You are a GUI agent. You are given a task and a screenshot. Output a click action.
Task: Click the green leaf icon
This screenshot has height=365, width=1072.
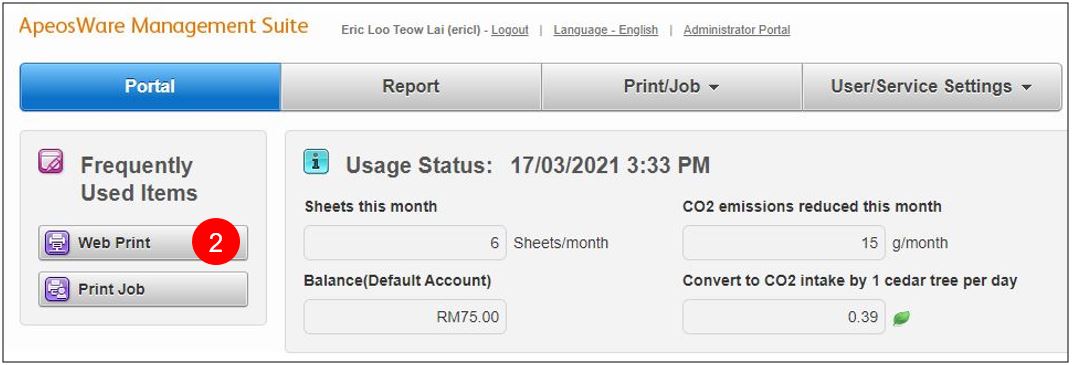(901, 318)
